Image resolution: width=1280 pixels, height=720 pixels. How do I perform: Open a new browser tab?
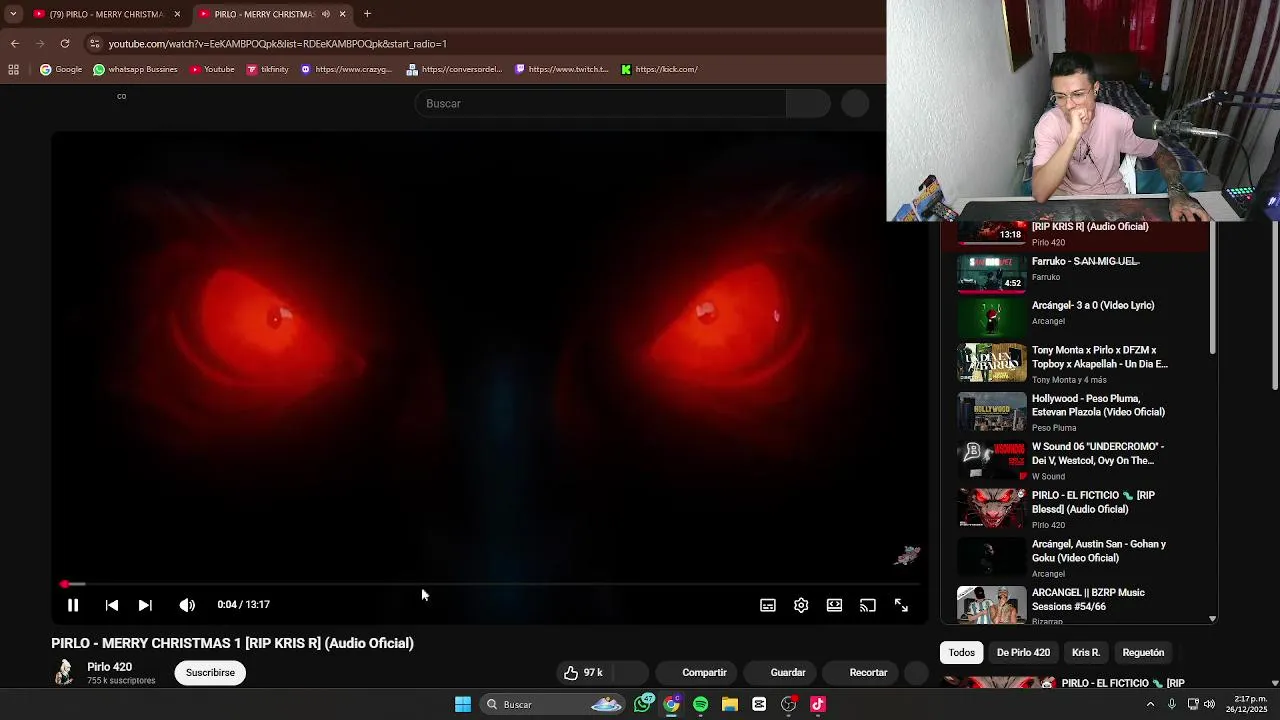tap(367, 14)
